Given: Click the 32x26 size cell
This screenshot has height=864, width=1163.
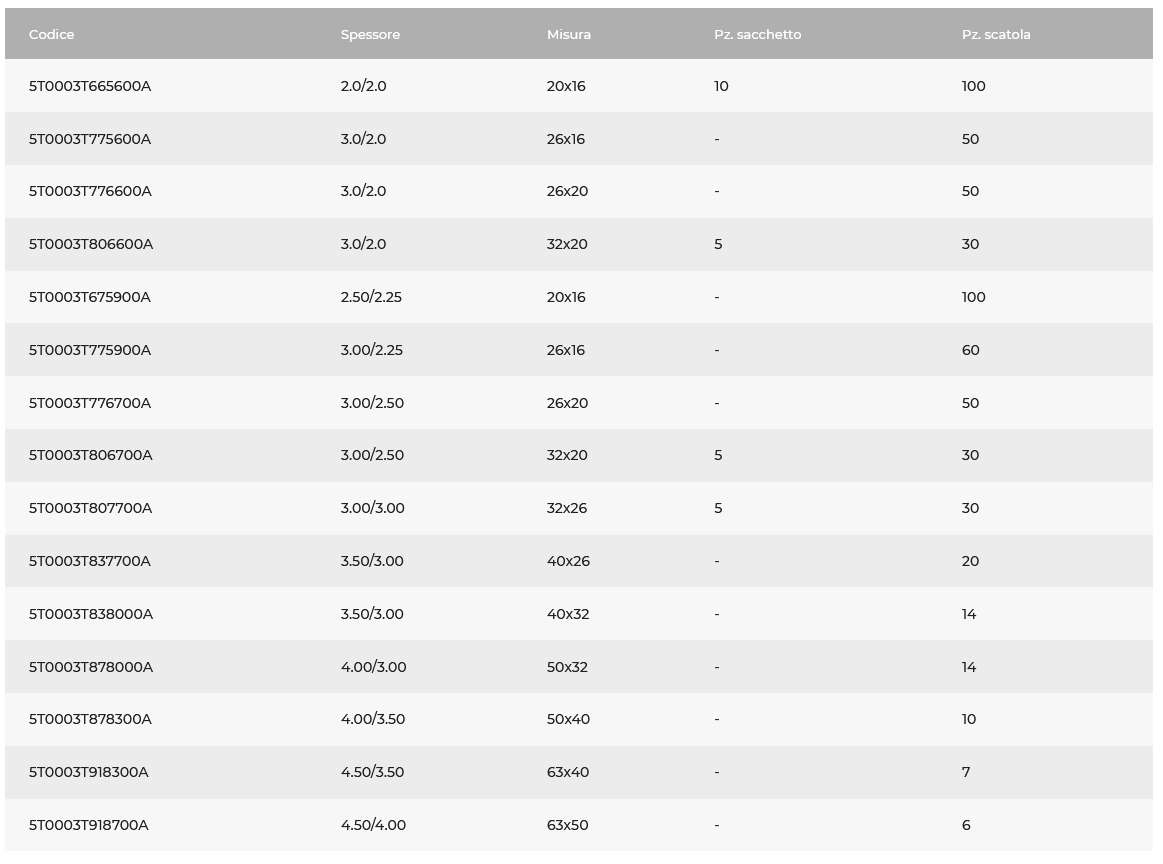Looking at the screenshot, I should pyautogui.click(x=567, y=508).
